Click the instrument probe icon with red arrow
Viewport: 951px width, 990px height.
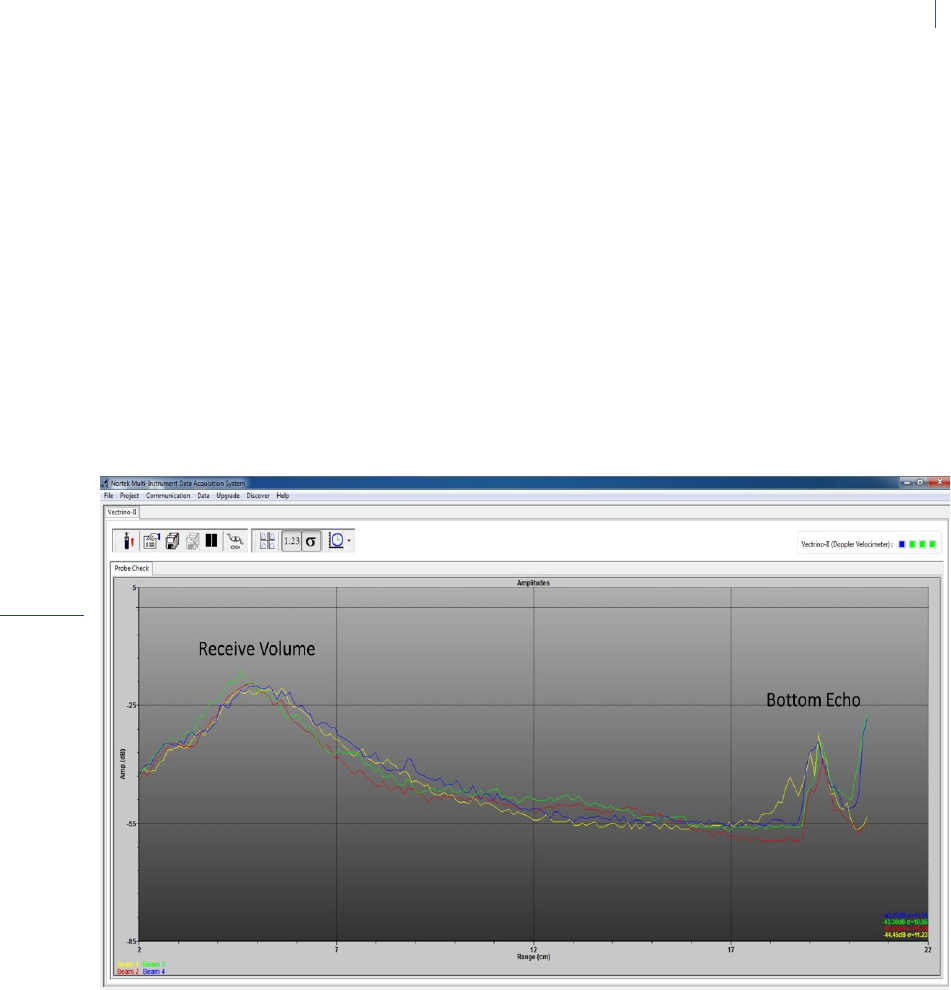coord(129,540)
